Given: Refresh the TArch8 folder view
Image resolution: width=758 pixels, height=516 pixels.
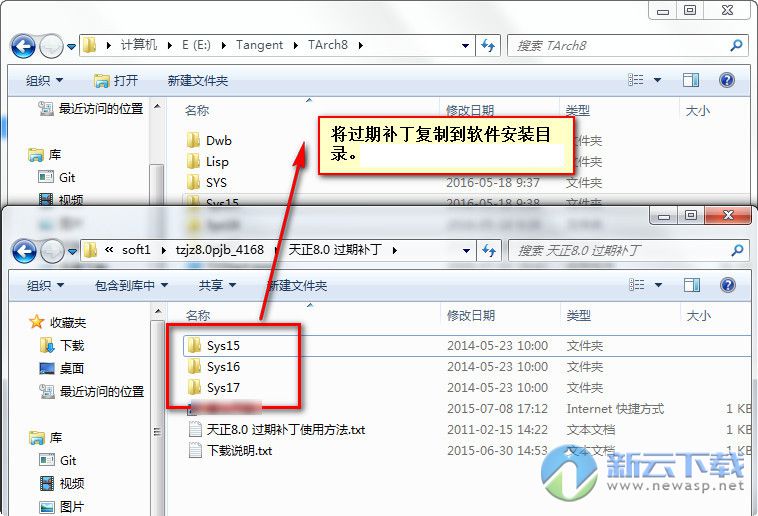Looking at the screenshot, I should pyautogui.click(x=488, y=45).
